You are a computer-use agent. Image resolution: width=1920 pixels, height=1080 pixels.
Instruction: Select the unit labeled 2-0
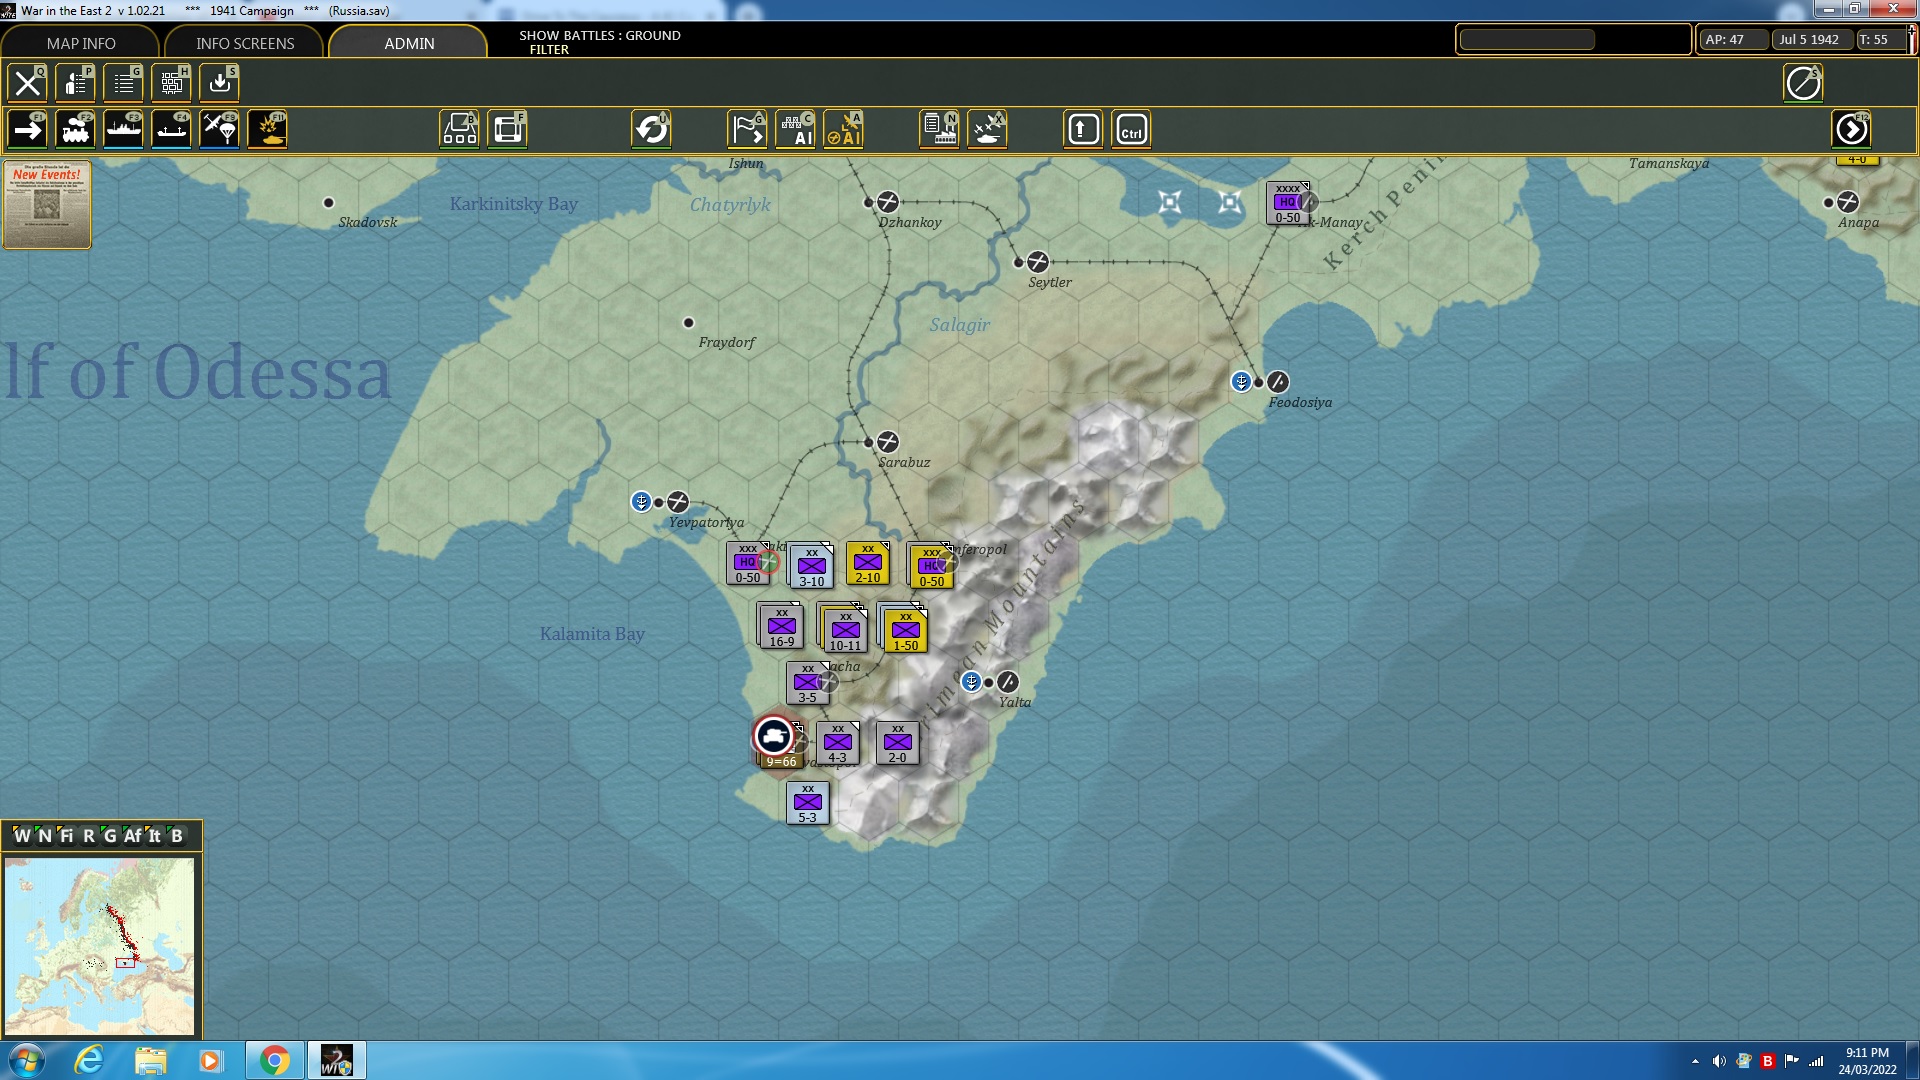point(898,743)
